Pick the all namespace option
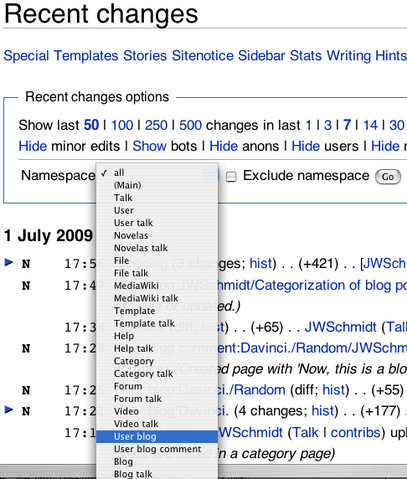 point(157,173)
